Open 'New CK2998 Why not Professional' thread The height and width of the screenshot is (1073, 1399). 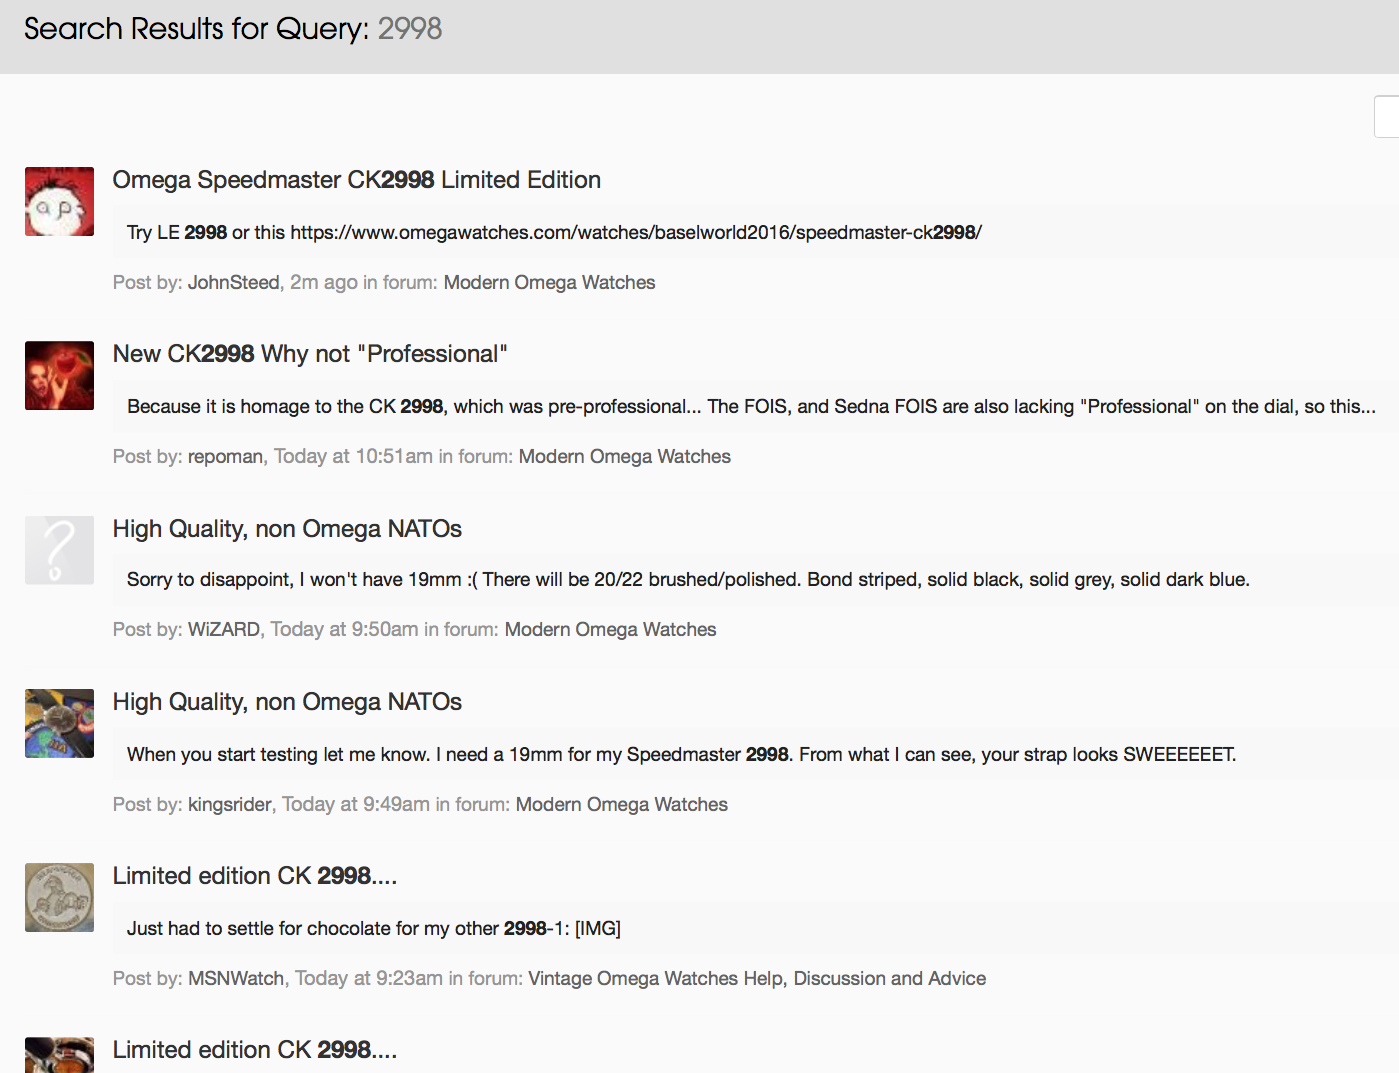310,354
